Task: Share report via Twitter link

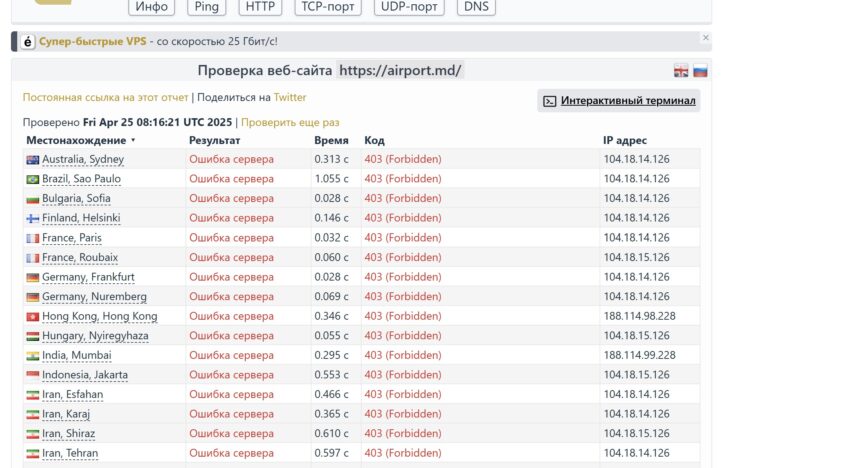Action: click(x=290, y=98)
